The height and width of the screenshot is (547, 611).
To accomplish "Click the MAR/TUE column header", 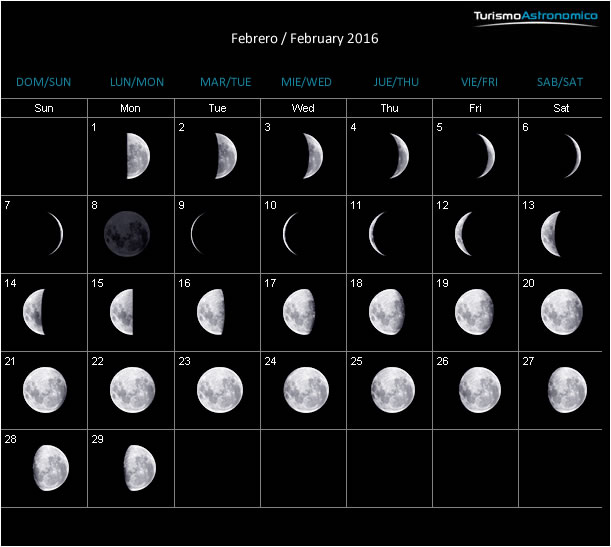I will coord(226,82).
